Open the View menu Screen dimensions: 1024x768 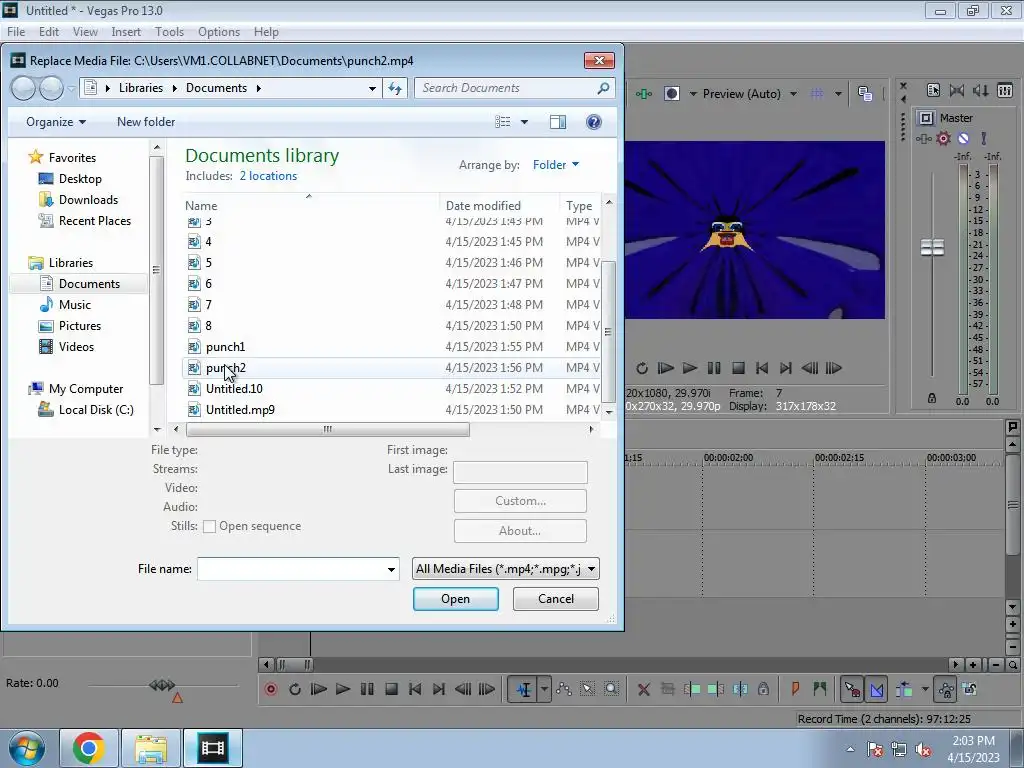click(x=85, y=31)
